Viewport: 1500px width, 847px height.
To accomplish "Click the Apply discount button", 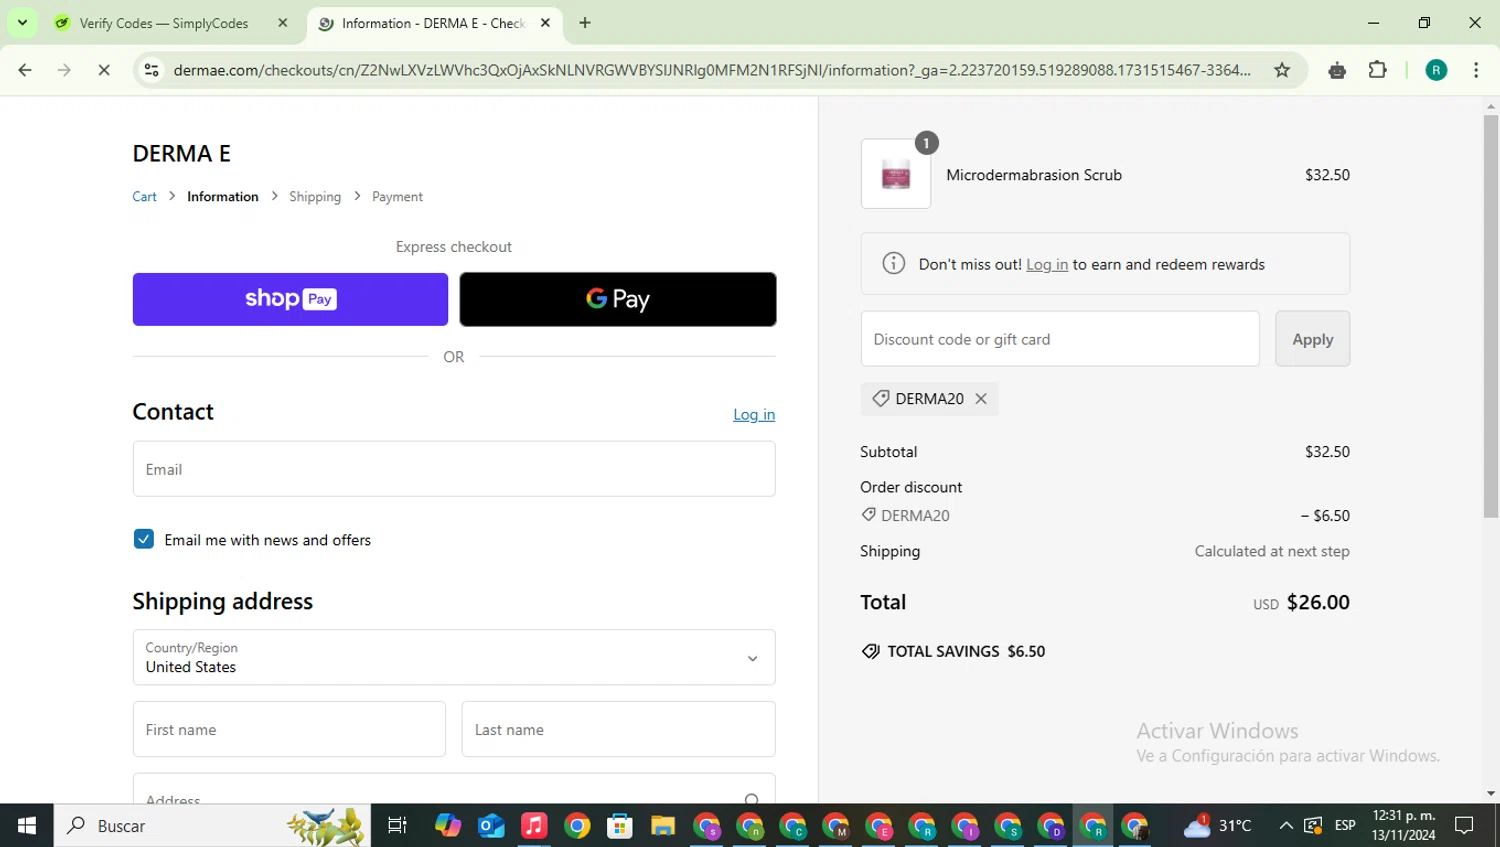I will [x=1312, y=339].
